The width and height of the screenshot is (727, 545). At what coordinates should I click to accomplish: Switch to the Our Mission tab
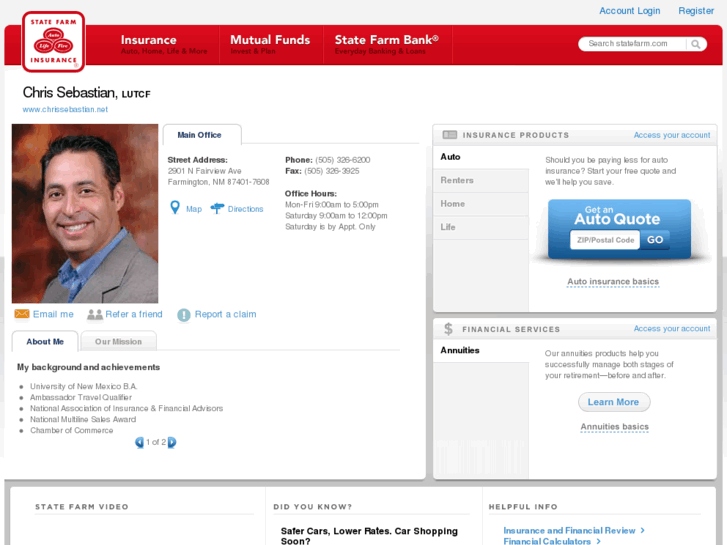coord(118,342)
